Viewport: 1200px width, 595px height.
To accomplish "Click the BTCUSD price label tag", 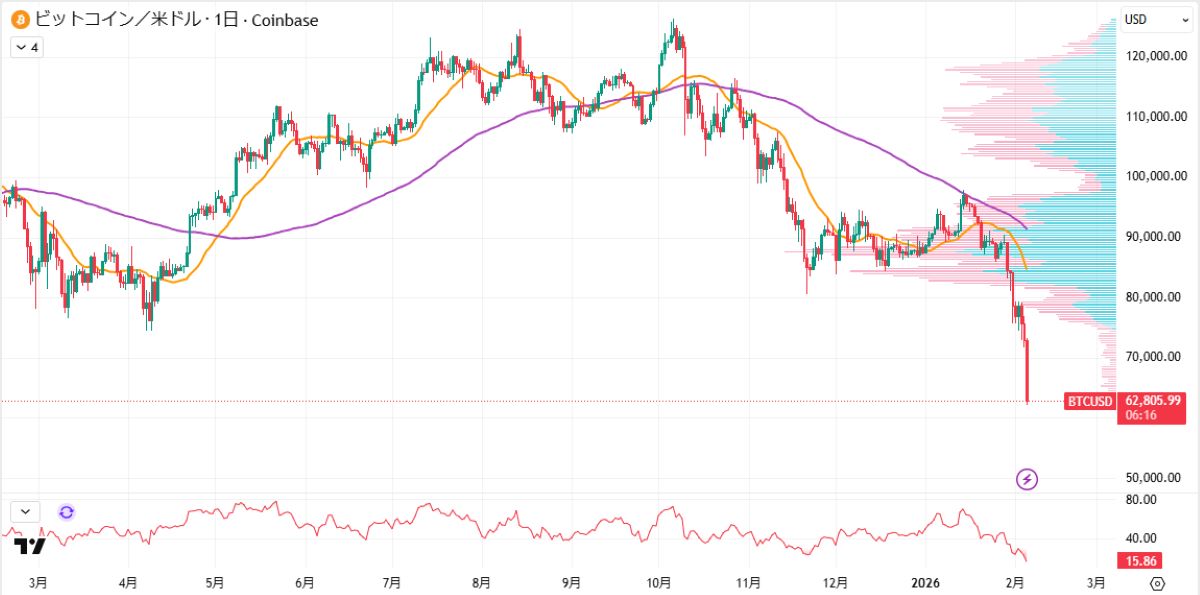I will point(1089,402).
